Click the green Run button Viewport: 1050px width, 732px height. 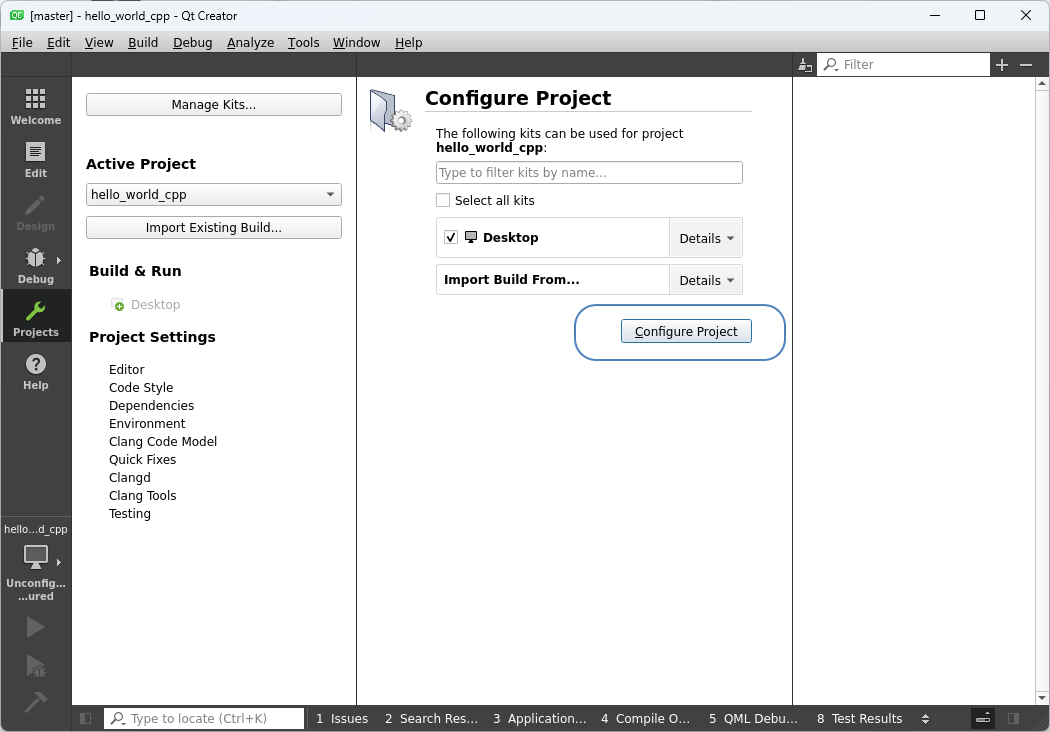coord(35,628)
